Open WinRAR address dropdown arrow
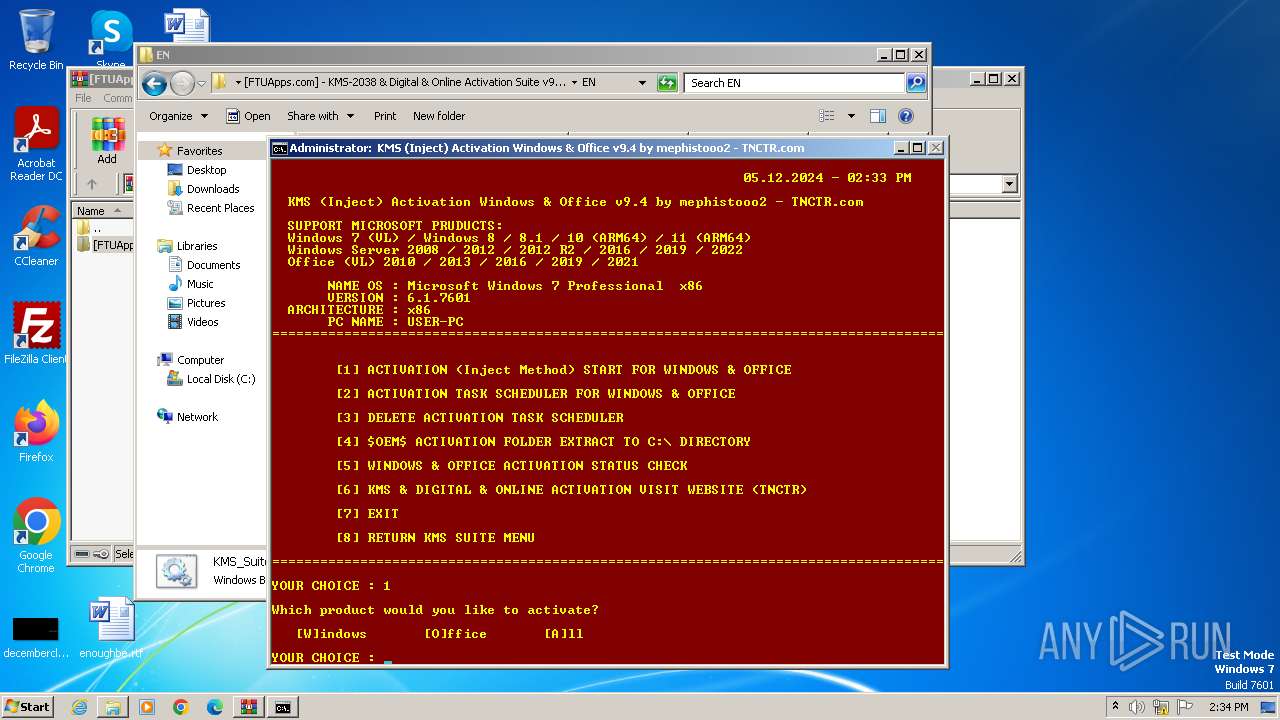1280x720 pixels. [x=1009, y=184]
